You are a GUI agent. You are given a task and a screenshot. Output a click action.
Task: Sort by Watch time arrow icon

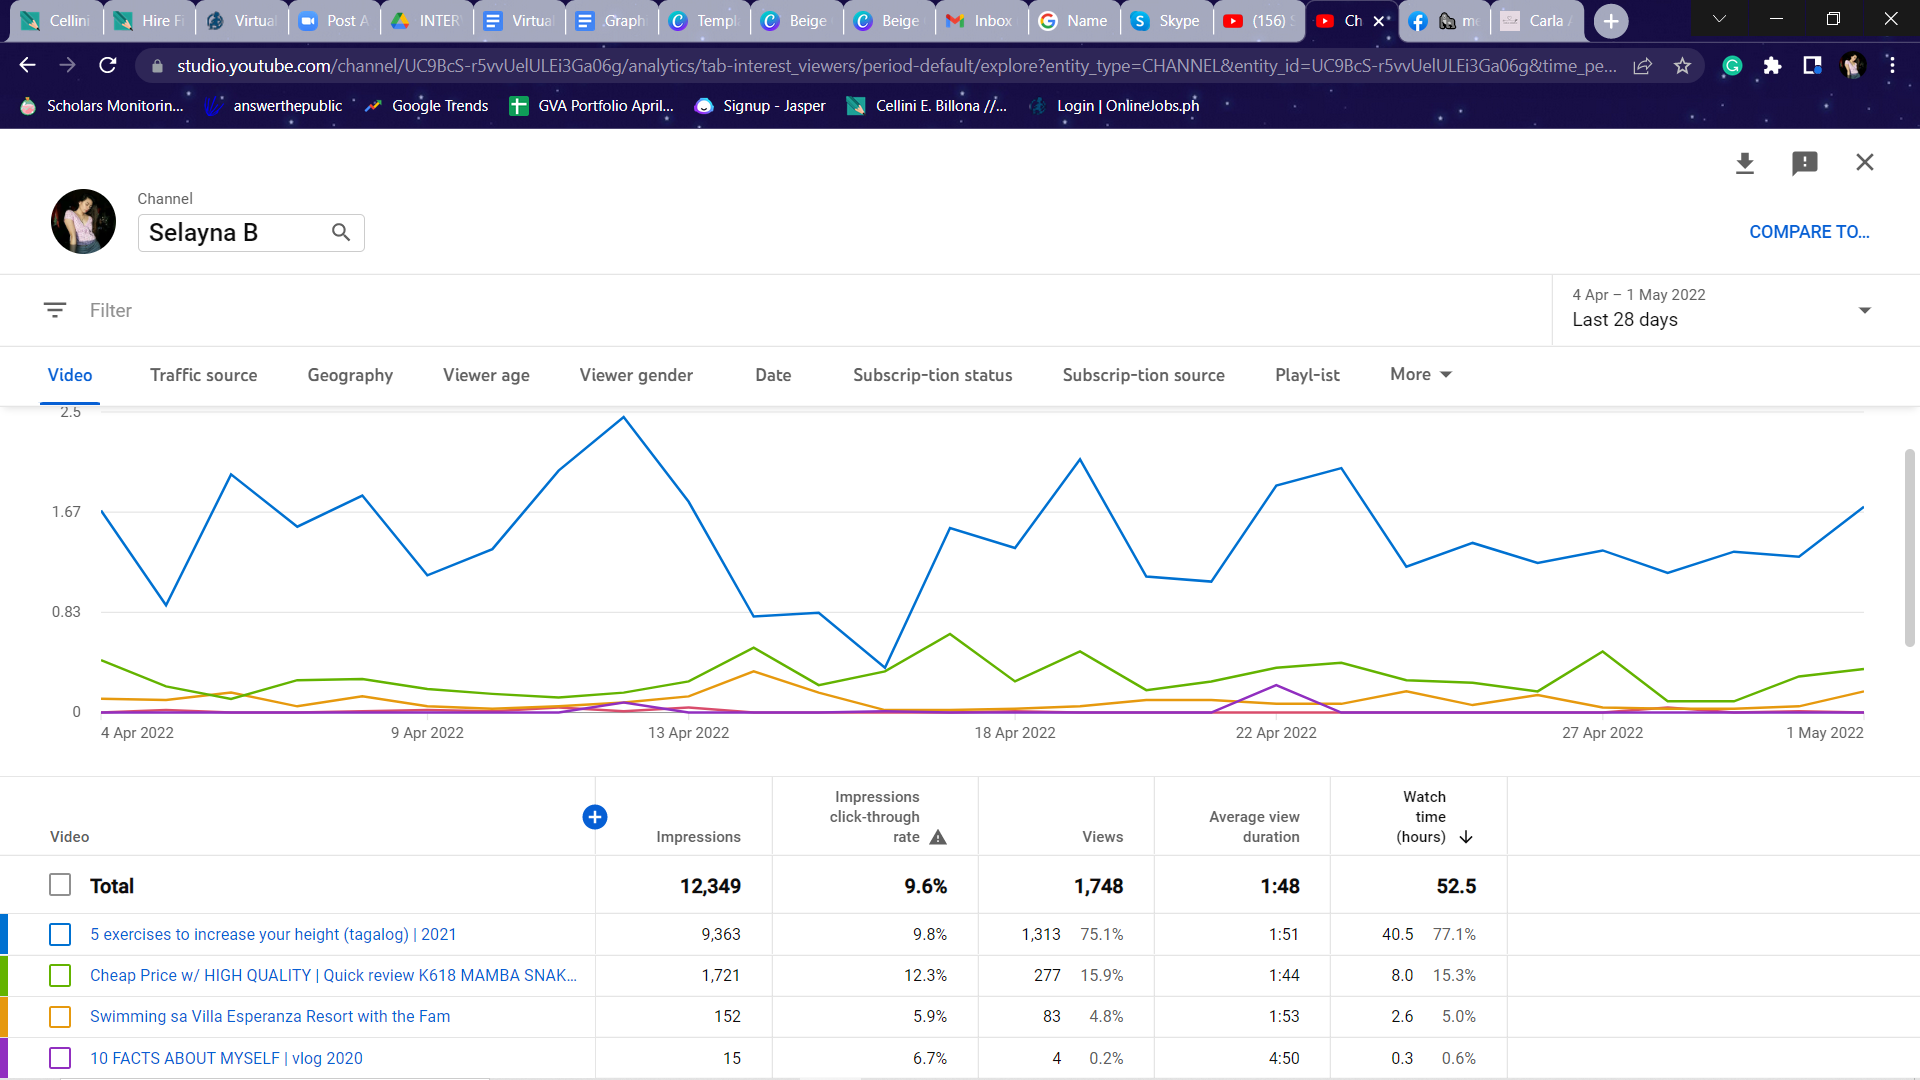tap(1466, 837)
